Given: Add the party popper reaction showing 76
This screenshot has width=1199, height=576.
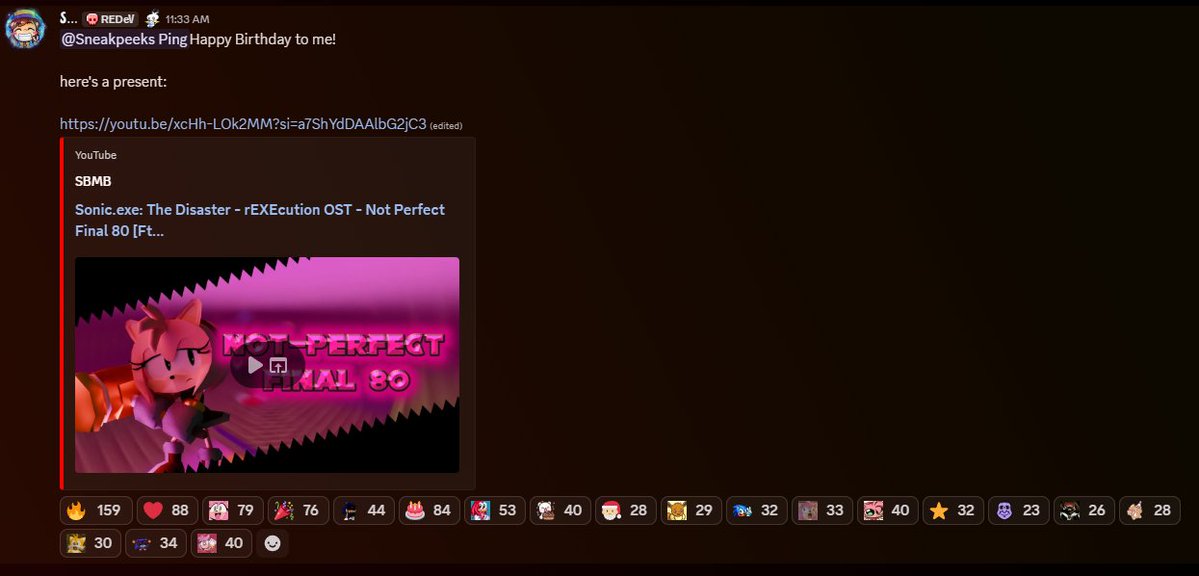Looking at the screenshot, I should 298,510.
